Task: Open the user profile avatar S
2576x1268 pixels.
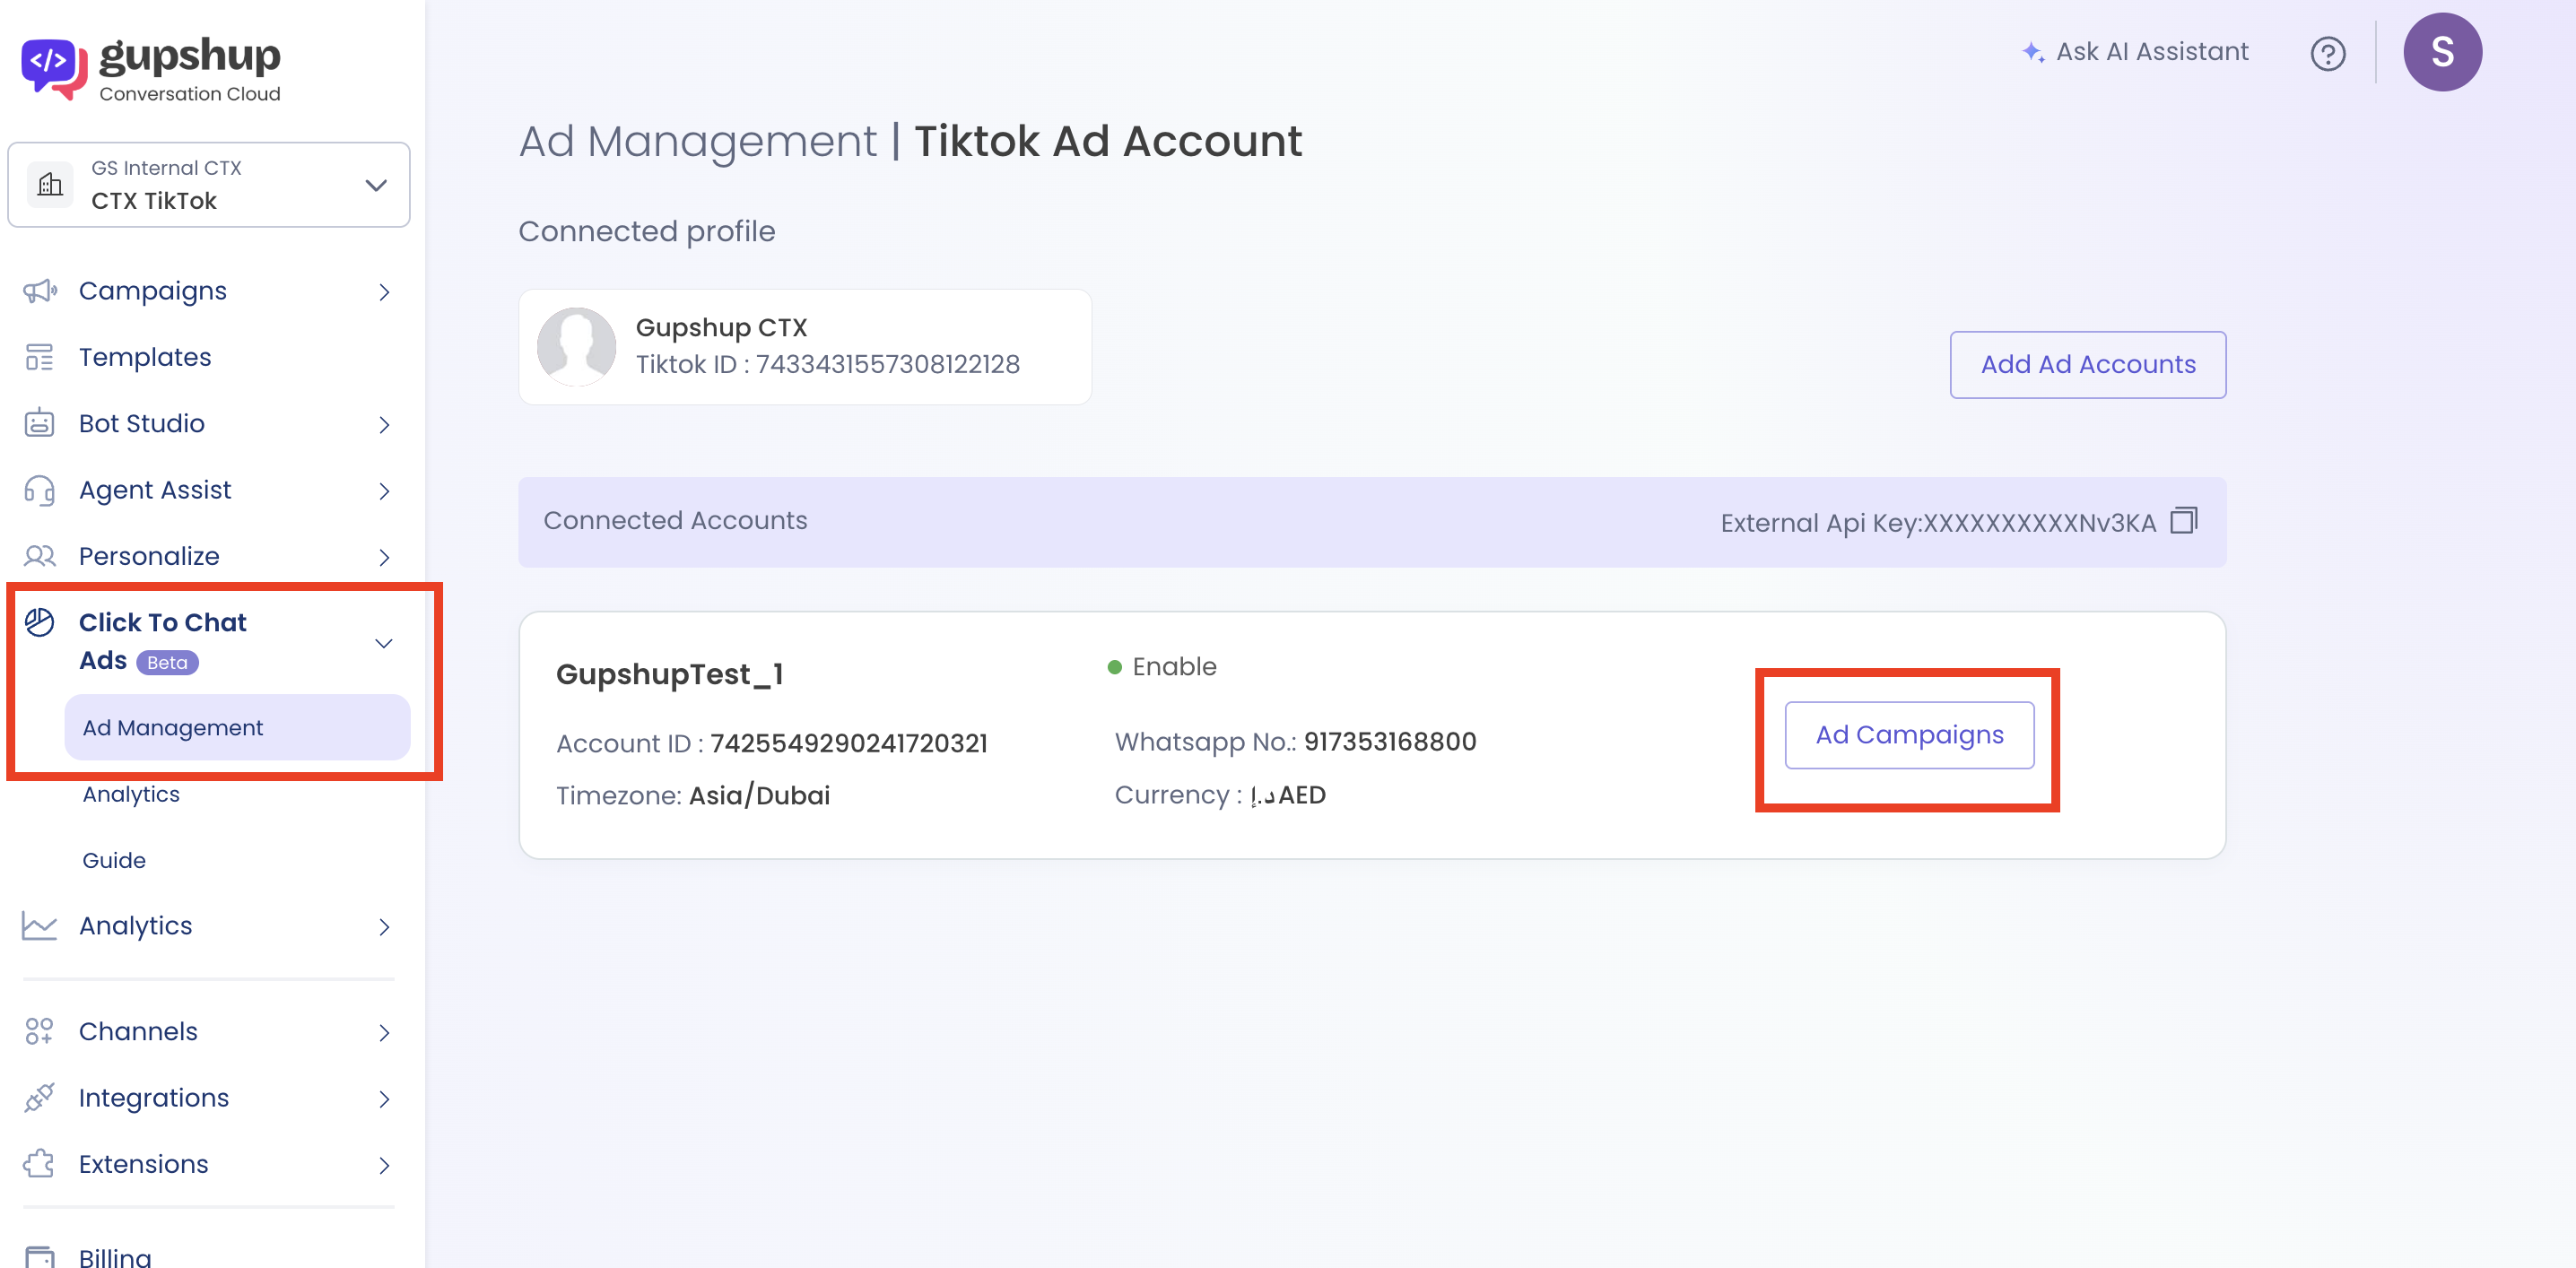Action: click(2441, 52)
